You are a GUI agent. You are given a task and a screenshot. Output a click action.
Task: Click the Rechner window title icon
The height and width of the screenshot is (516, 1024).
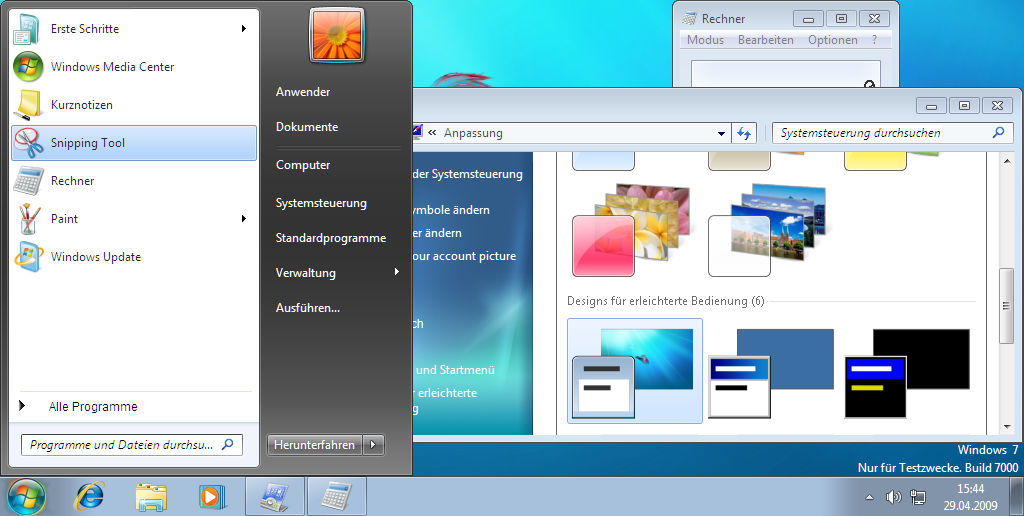pyautogui.click(x=690, y=18)
